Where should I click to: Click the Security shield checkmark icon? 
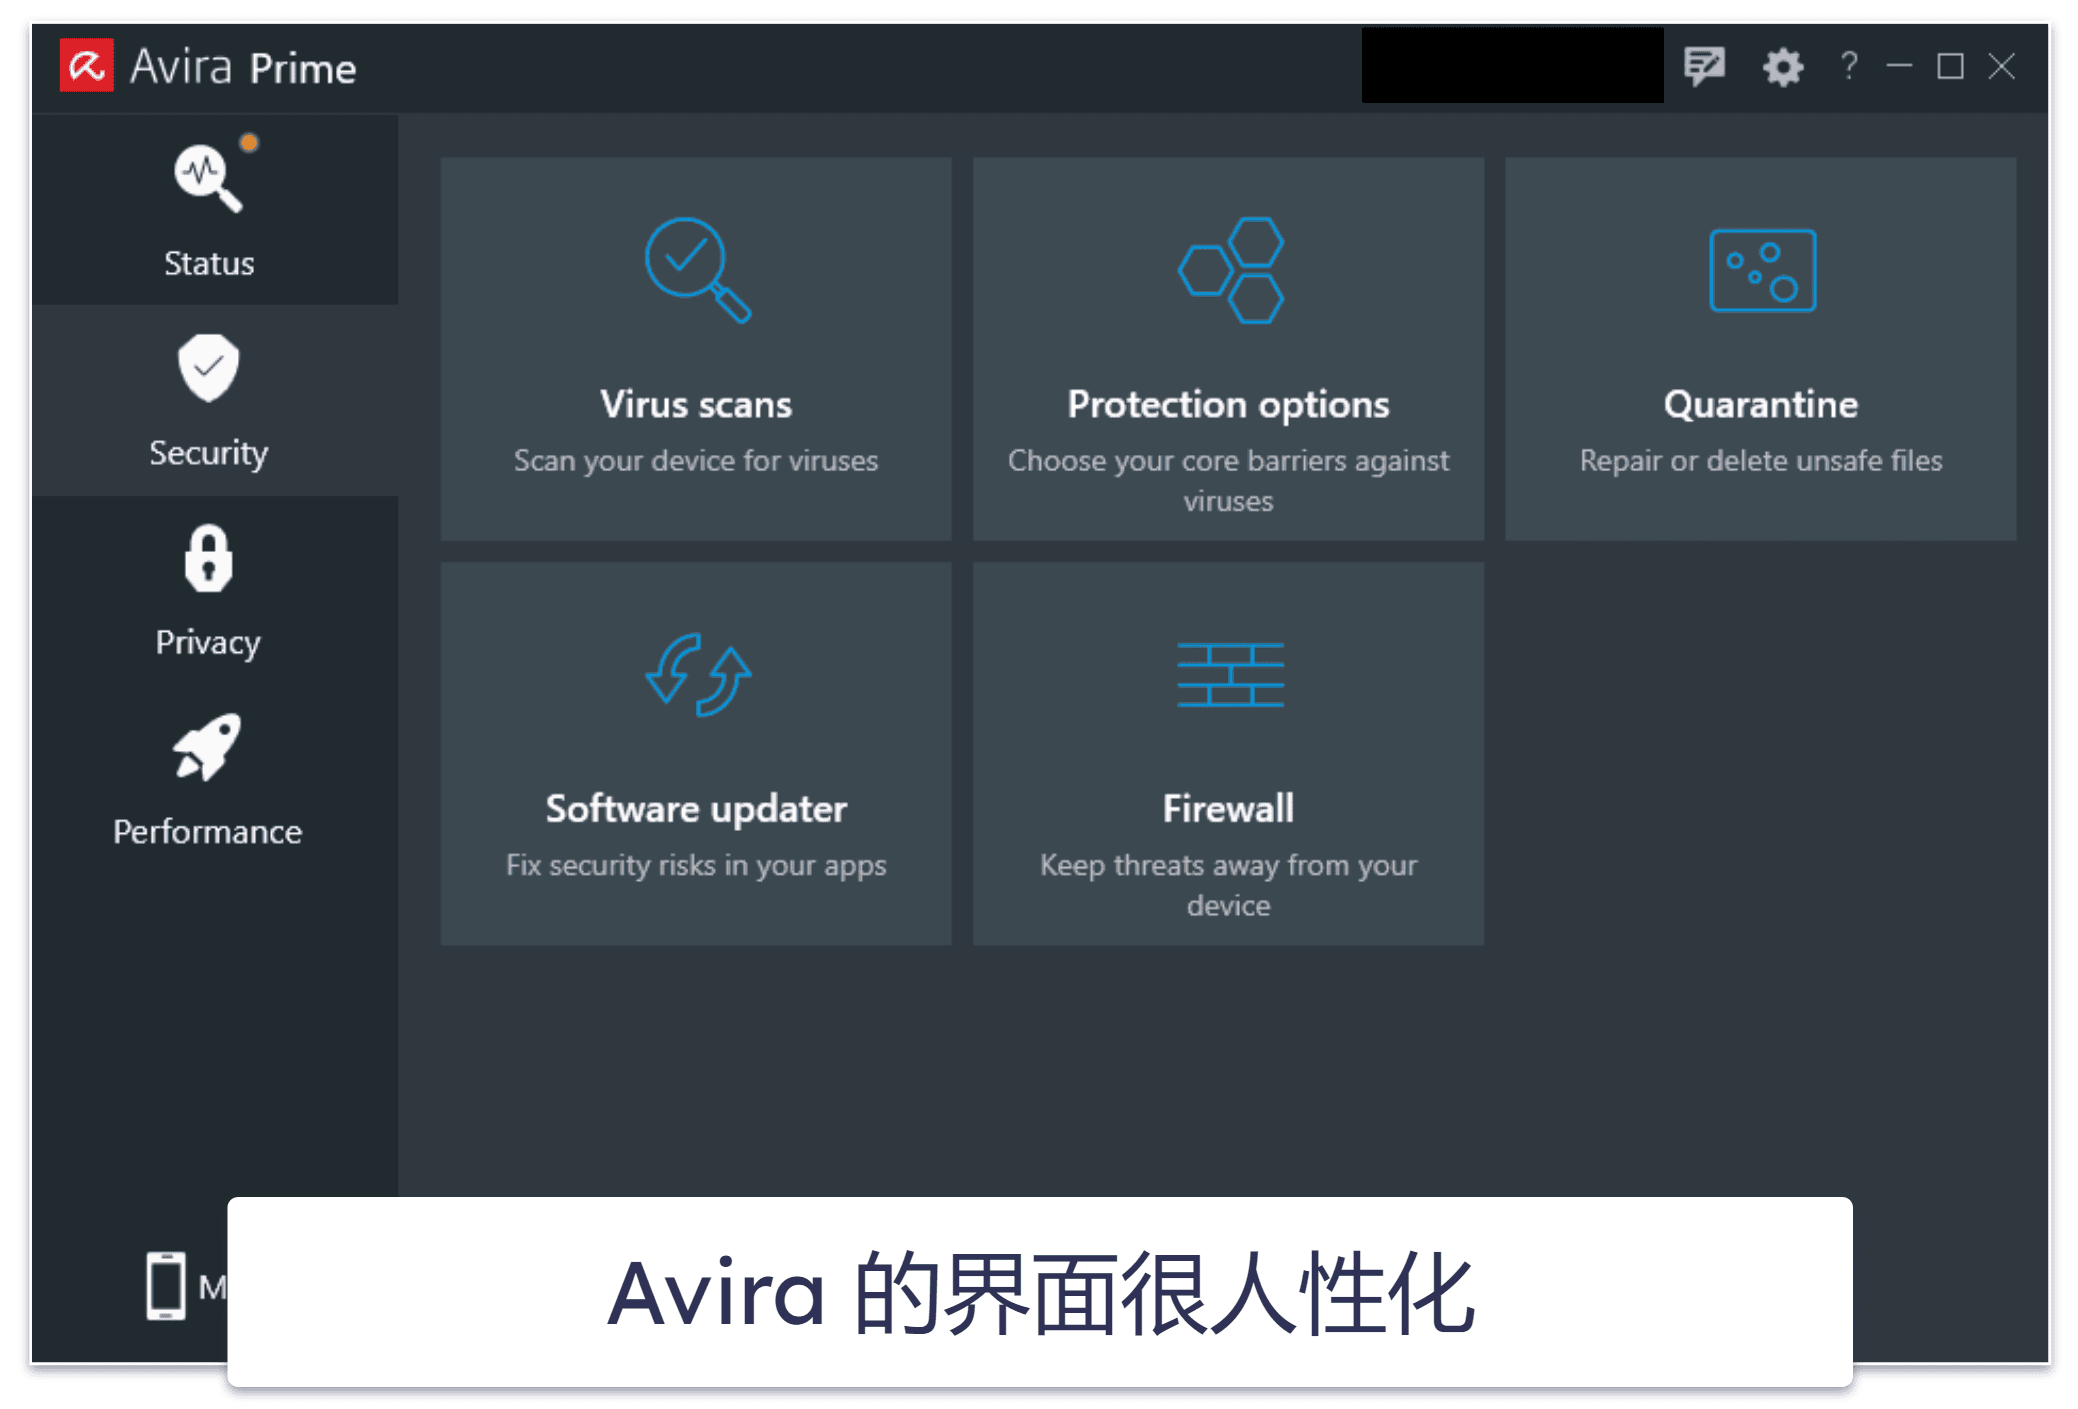click(x=208, y=368)
